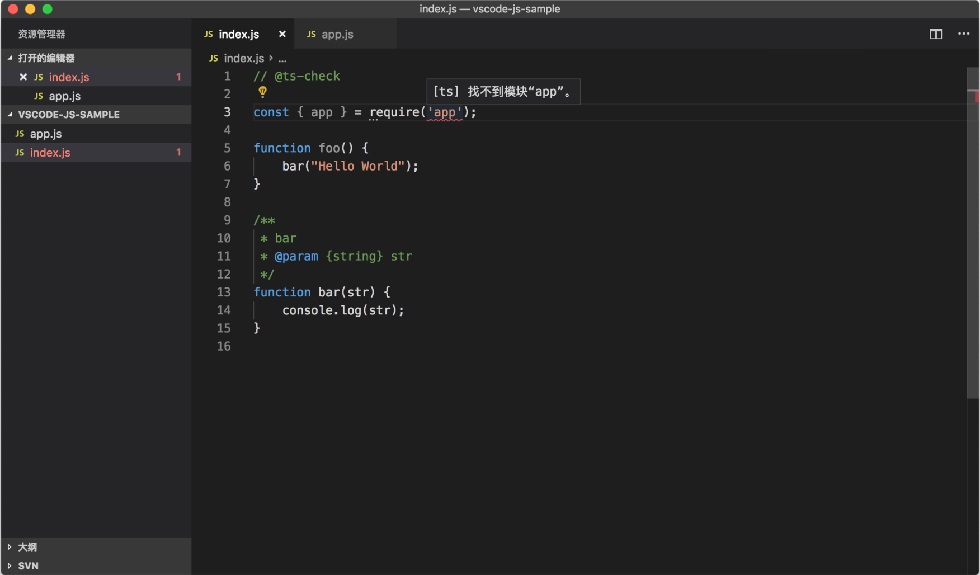Click the red error marker in overview ruler
This screenshot has width=980, height=575.
click(x=976, y=96)
